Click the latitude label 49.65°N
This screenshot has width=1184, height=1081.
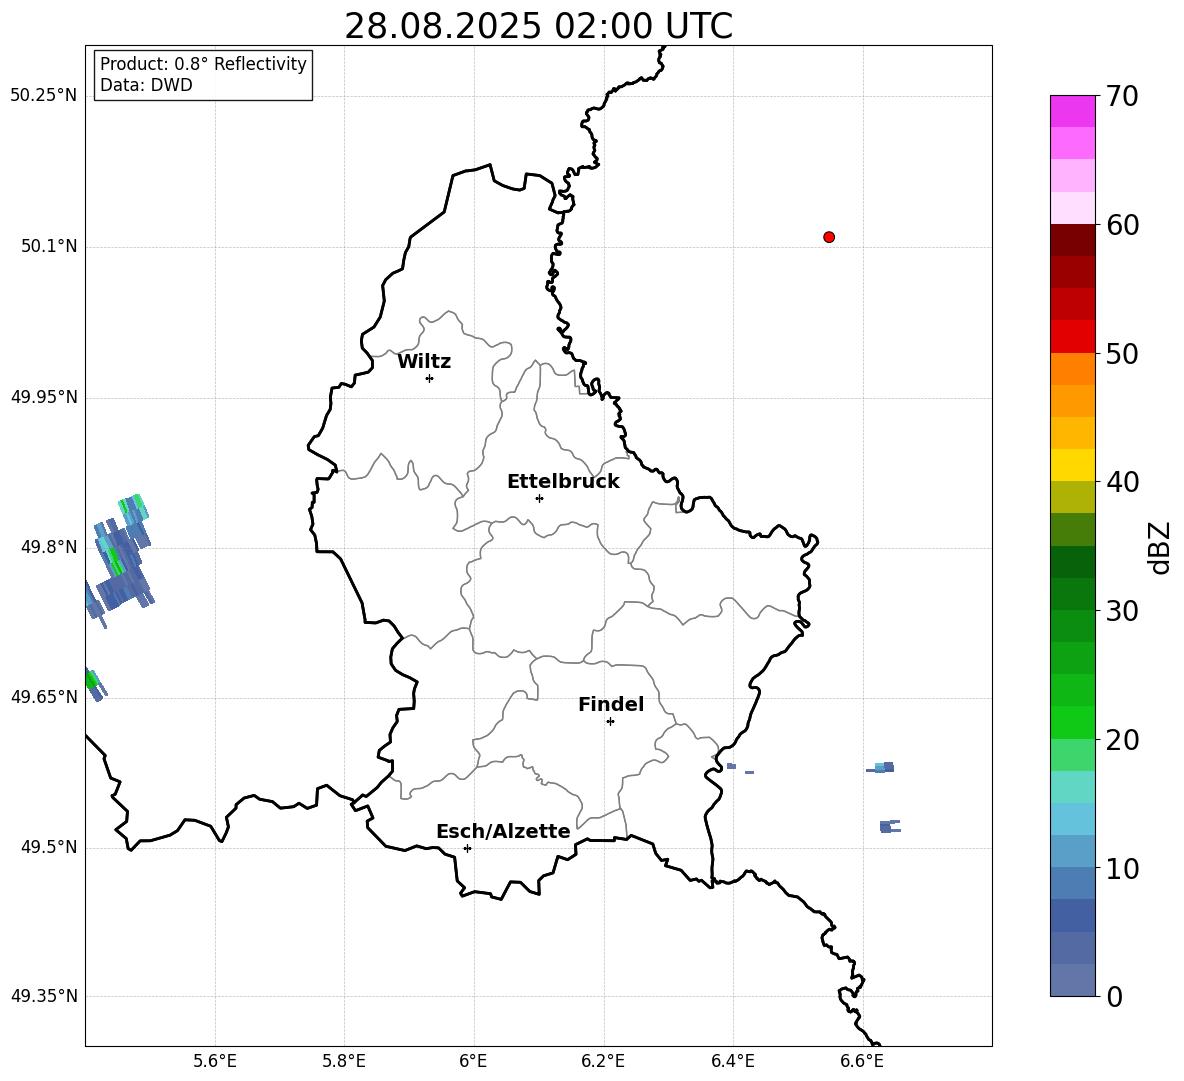[x=44, y=697]
